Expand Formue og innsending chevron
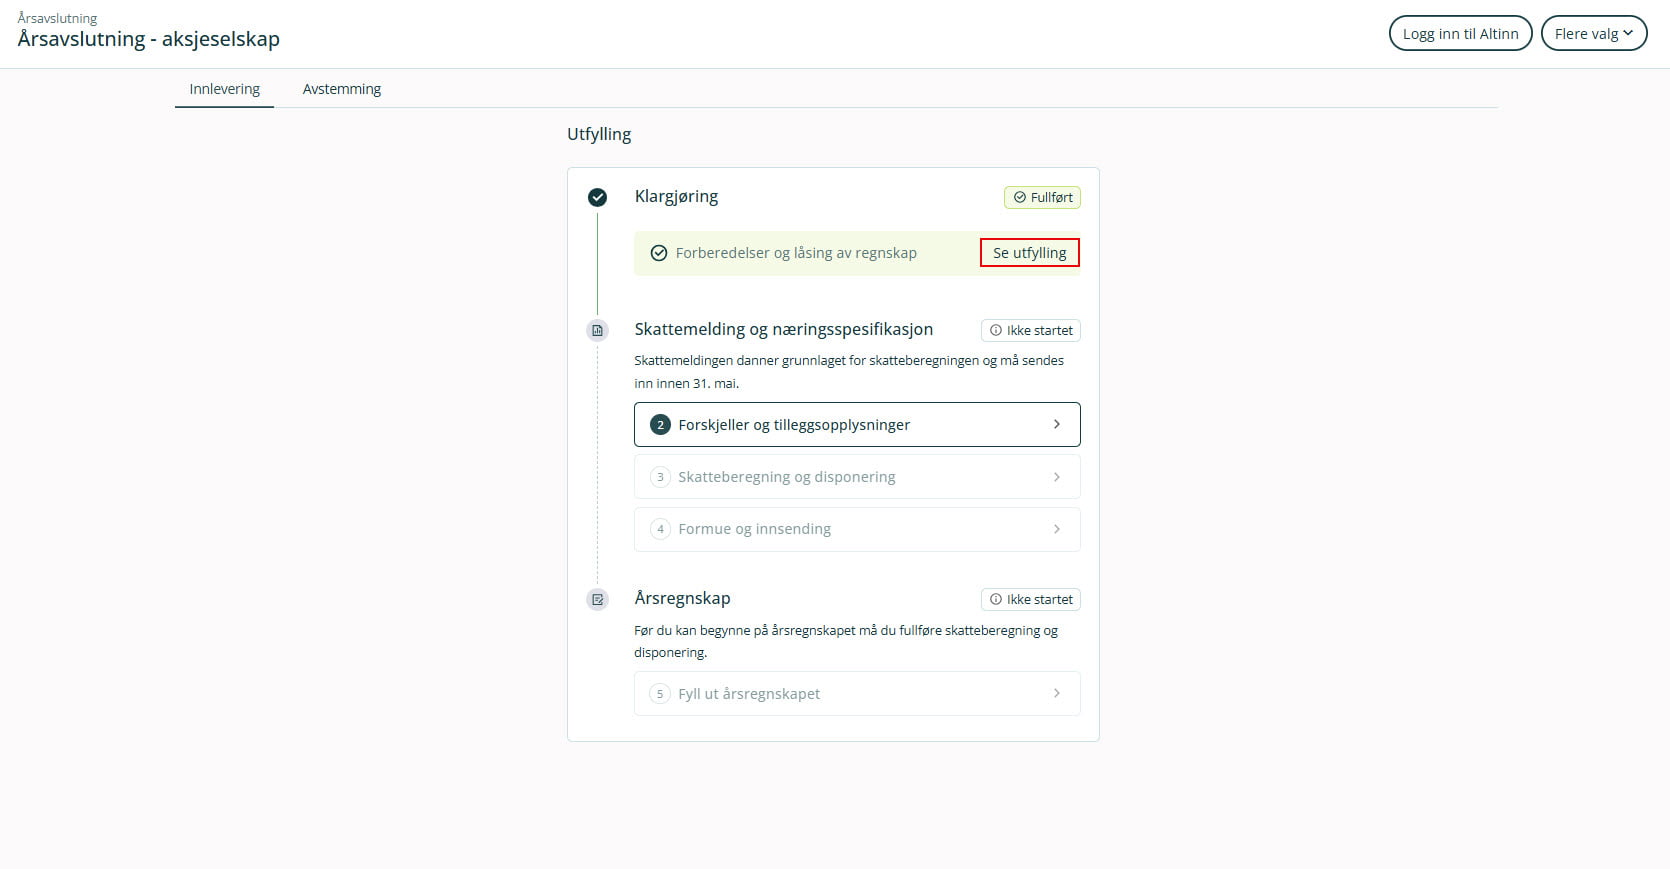The height and width of the screenshot is (869, 1670). [1056, 529]
